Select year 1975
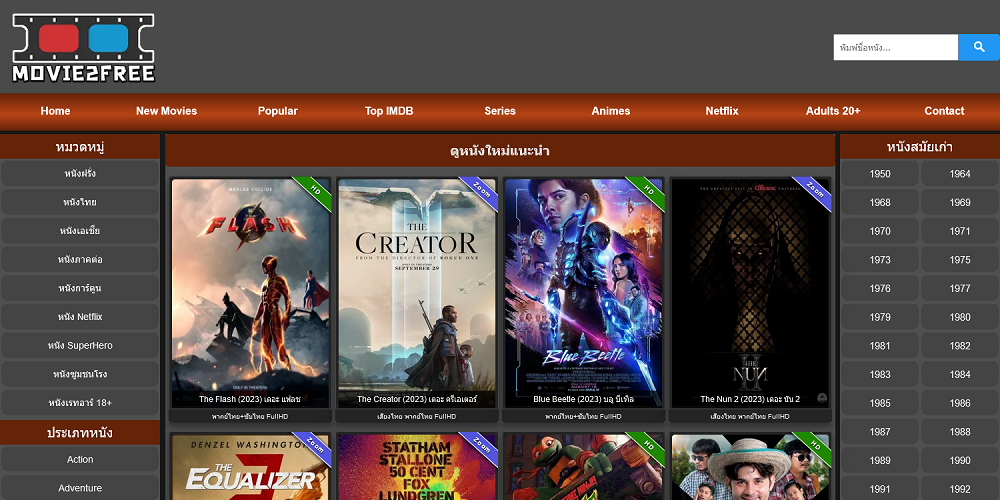1000x500 pixels. pyautogui.click(x=960, y=260)
